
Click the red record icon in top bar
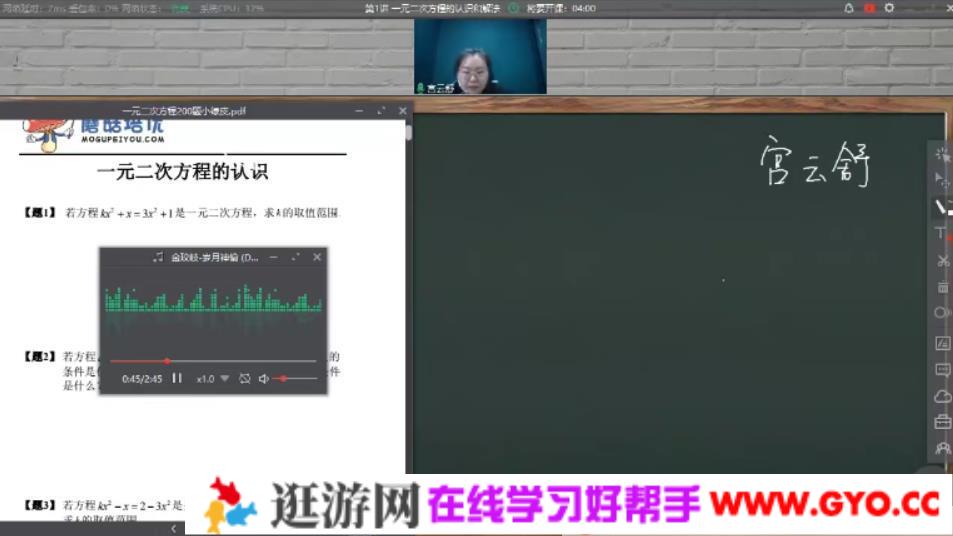[x=869, y=8]
